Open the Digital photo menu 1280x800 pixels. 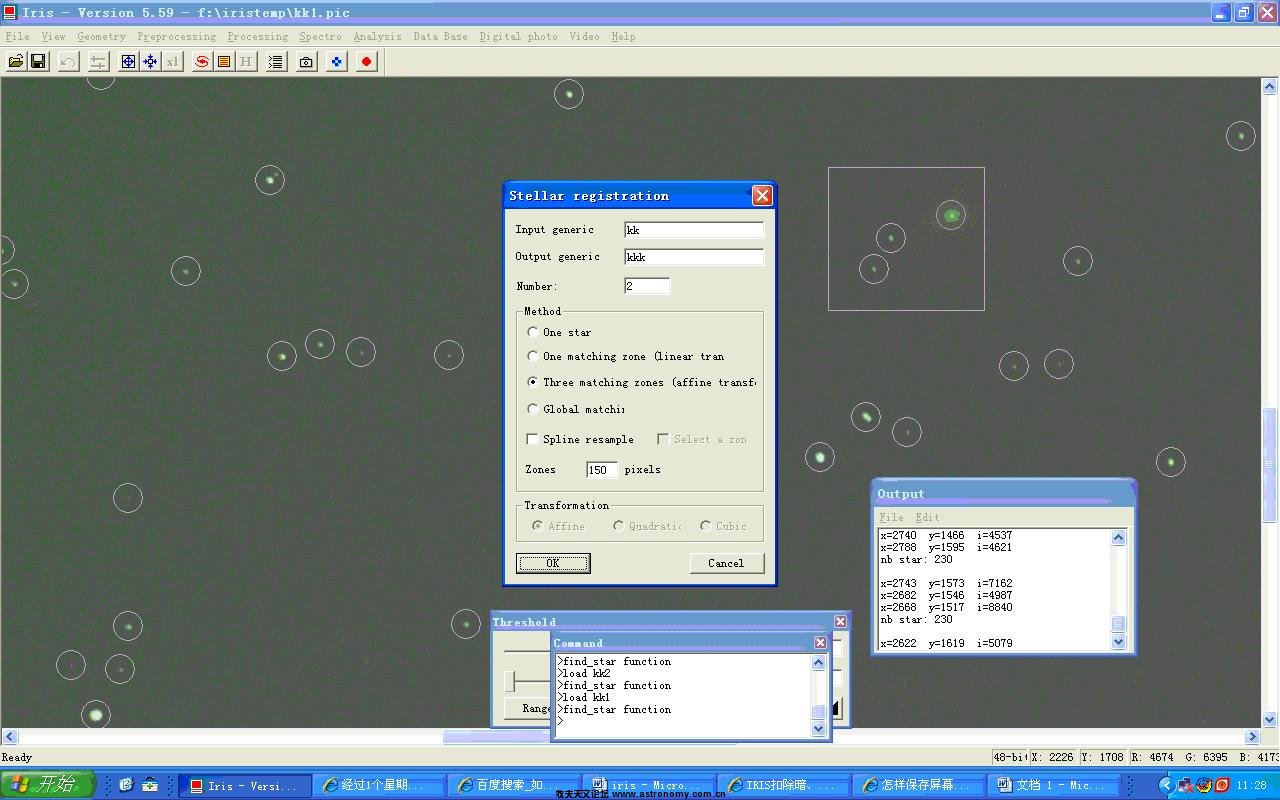click(518, 37)
